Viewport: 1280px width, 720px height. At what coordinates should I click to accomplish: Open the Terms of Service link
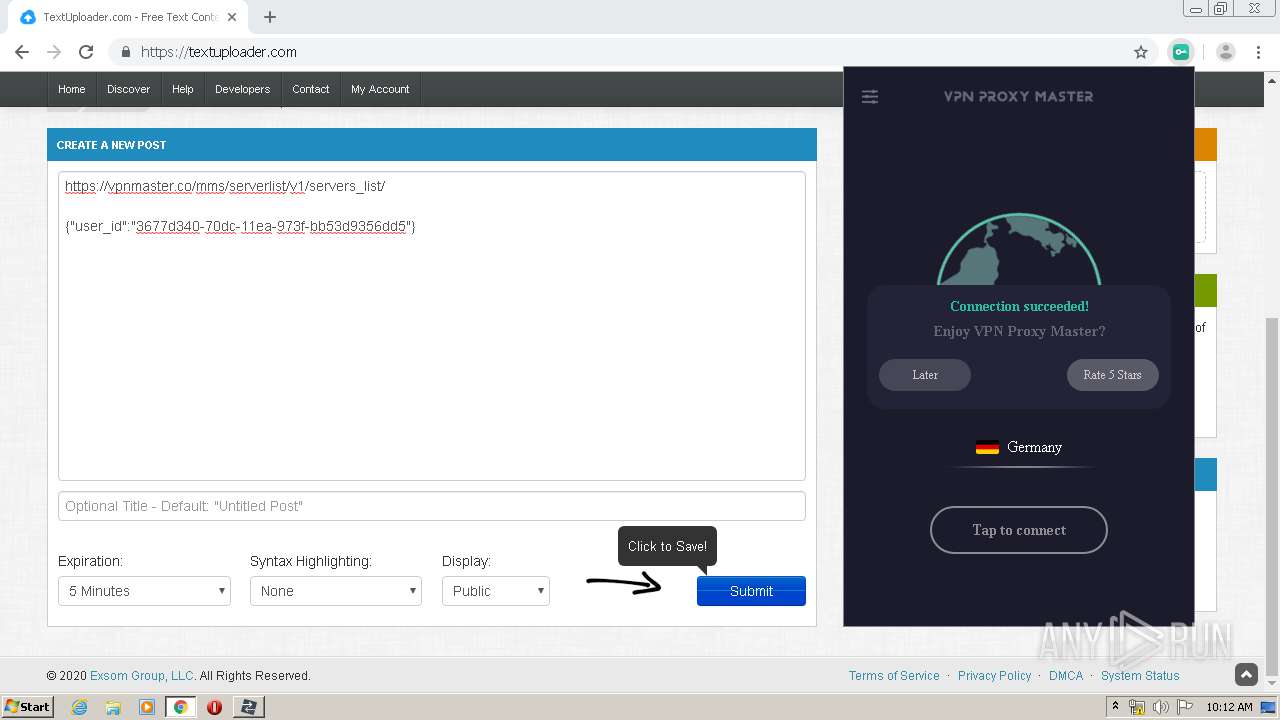click(x=894, y=676)
